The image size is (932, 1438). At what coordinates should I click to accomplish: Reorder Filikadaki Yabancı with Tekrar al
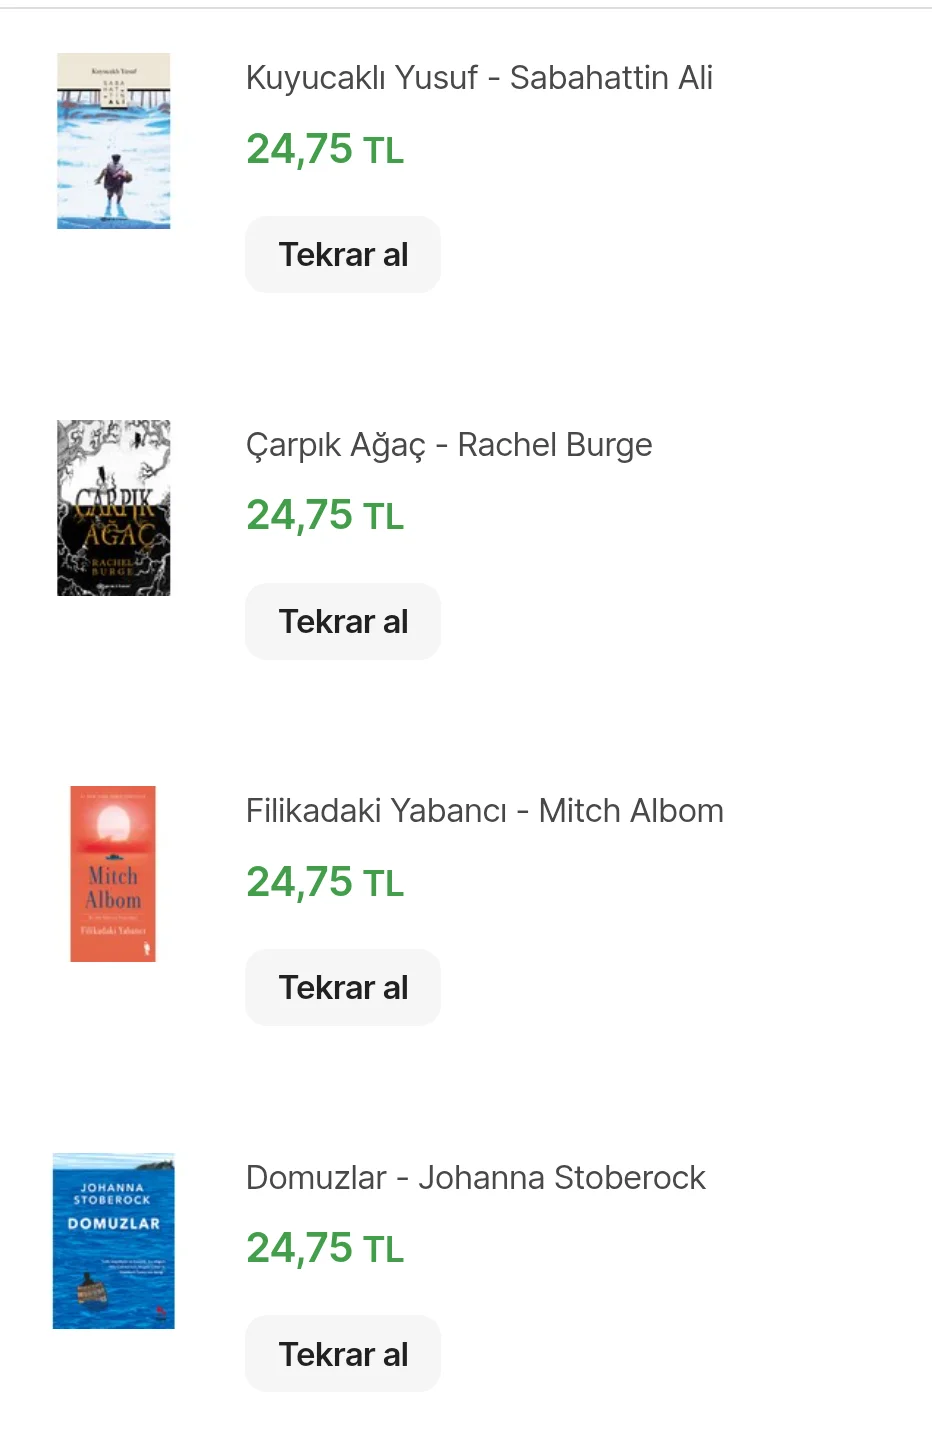tap(343, 988)
